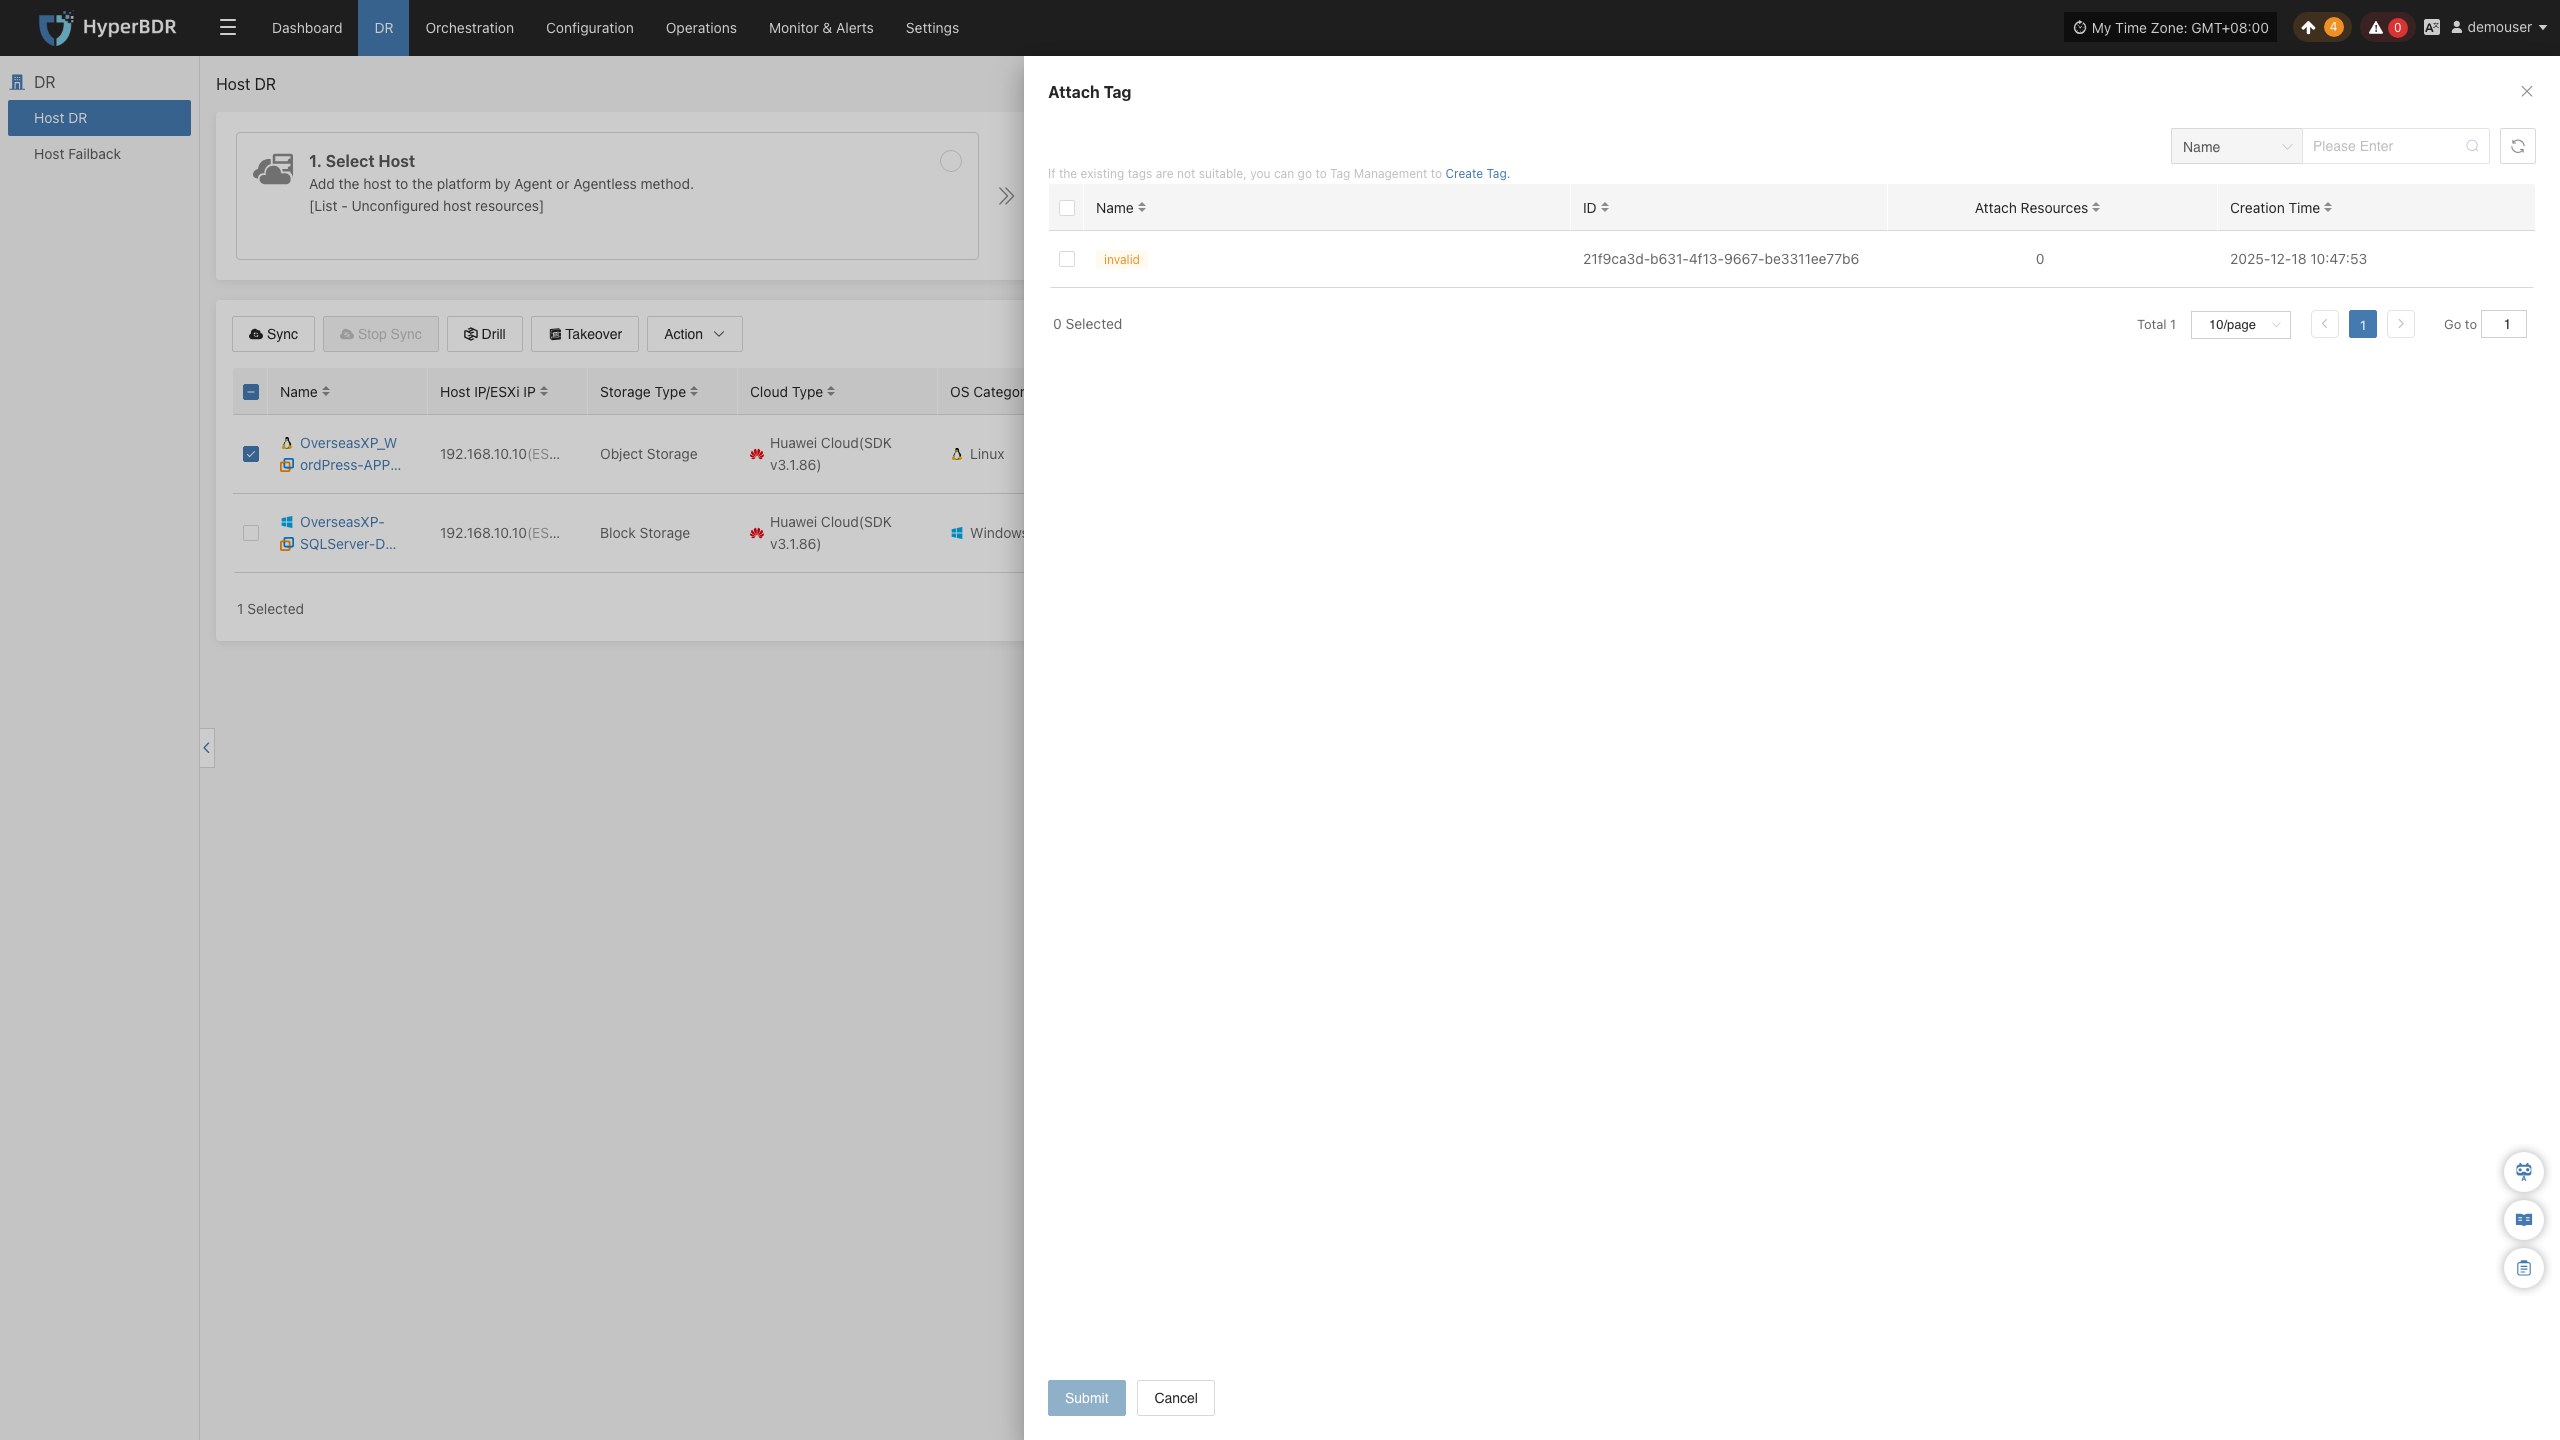The height and width of the screenshot is (1440, 2560).
Task: Refresh the tag list
Action: click(2518, 146)
